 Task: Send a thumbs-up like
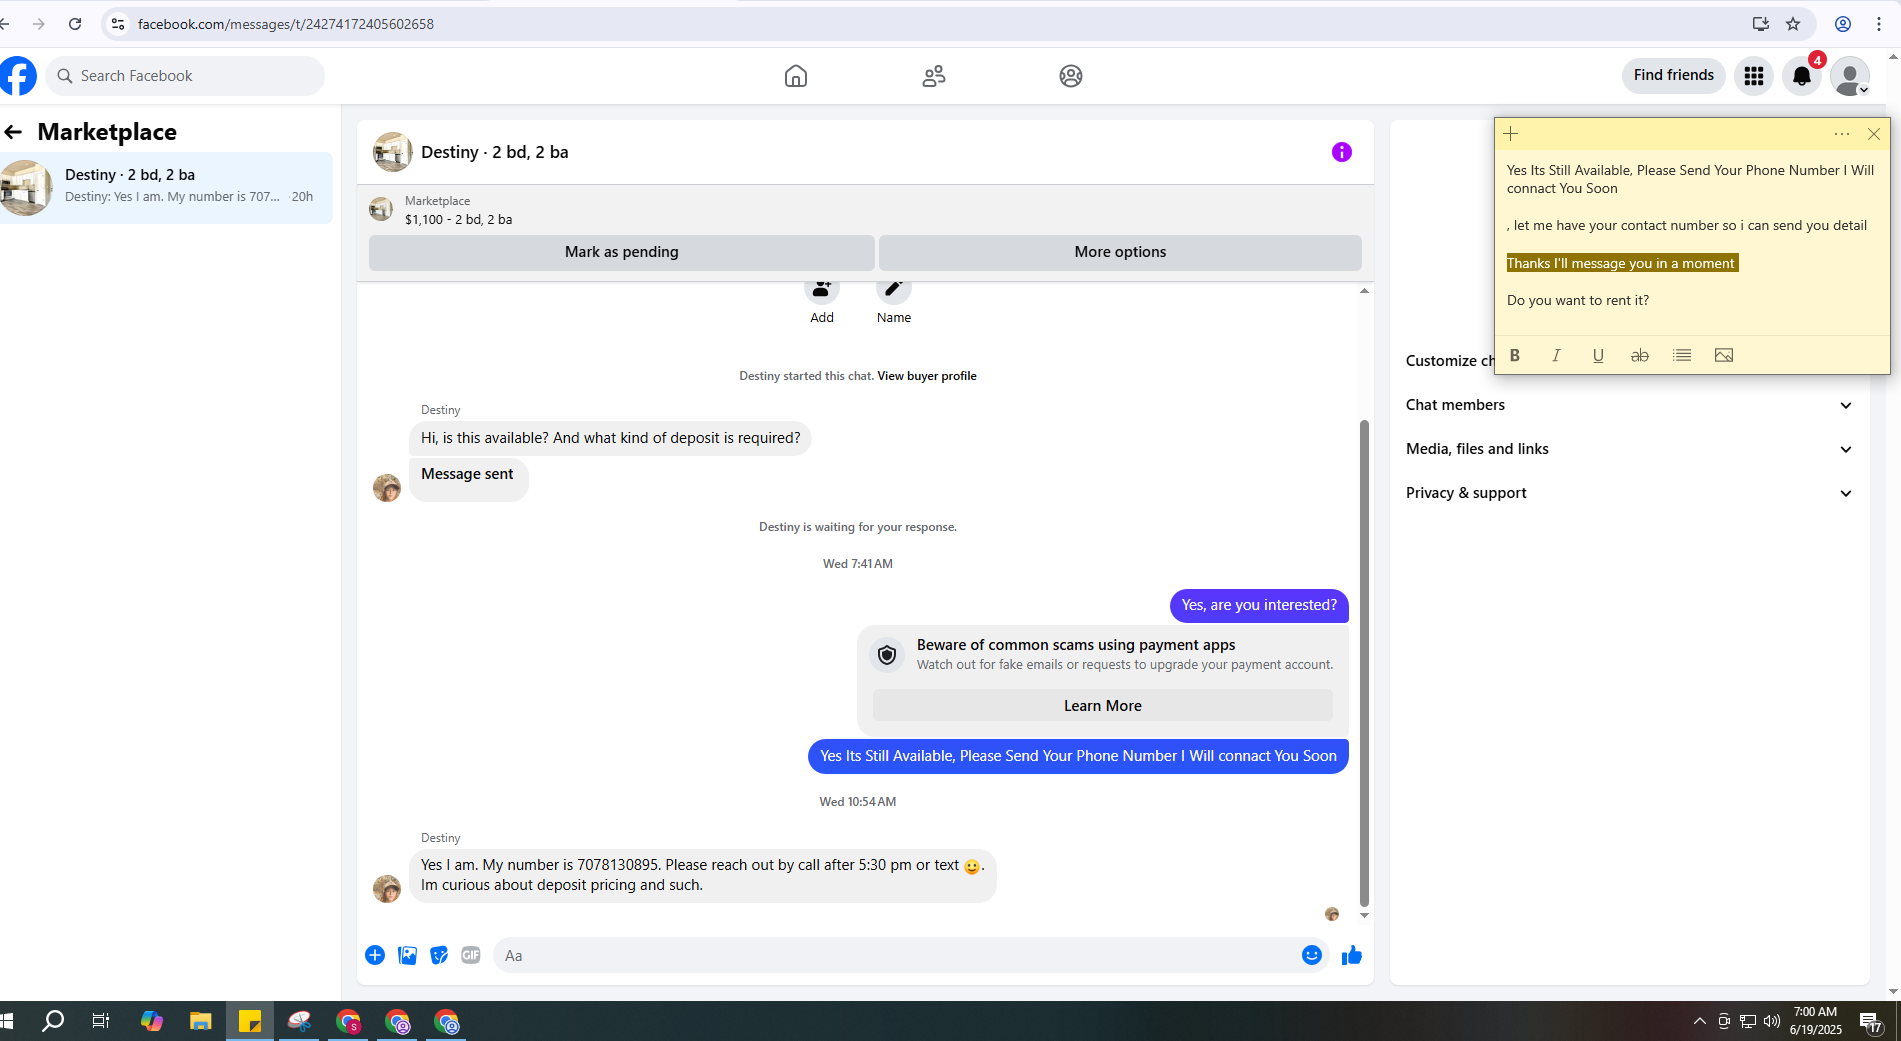1352,955
